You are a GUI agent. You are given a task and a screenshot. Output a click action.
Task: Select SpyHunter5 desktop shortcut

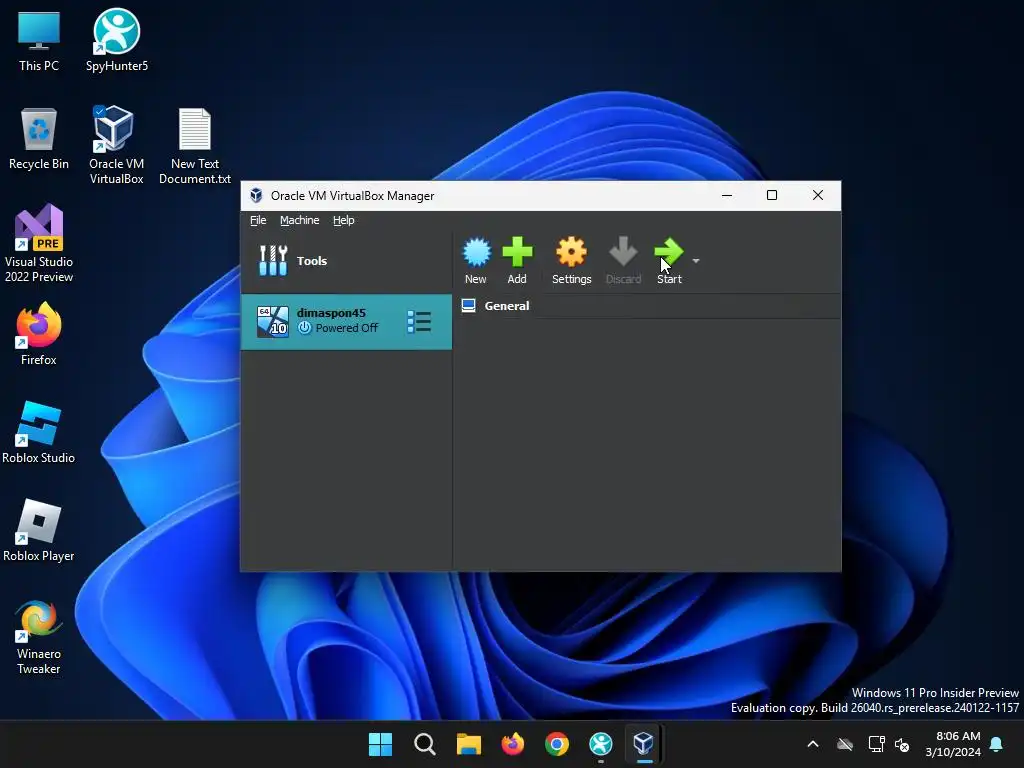pos(117,40)
